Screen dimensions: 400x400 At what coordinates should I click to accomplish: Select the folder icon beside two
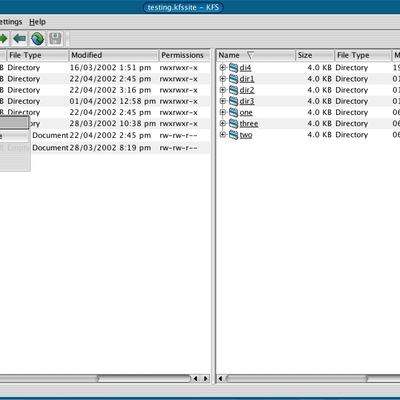click(x=233, y=135)
